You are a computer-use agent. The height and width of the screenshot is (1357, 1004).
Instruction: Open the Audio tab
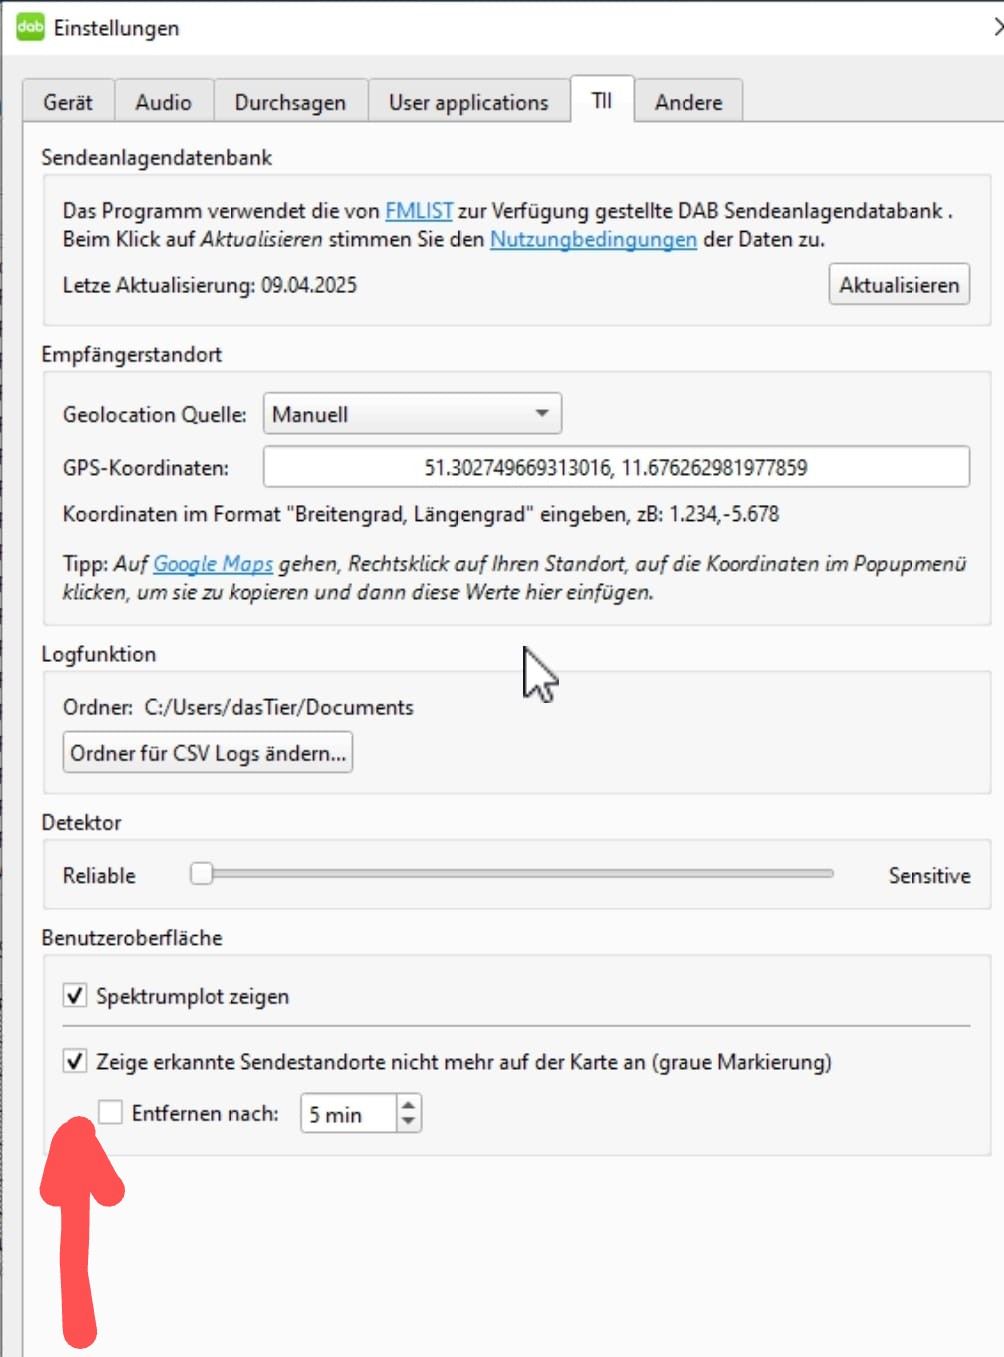163,102
